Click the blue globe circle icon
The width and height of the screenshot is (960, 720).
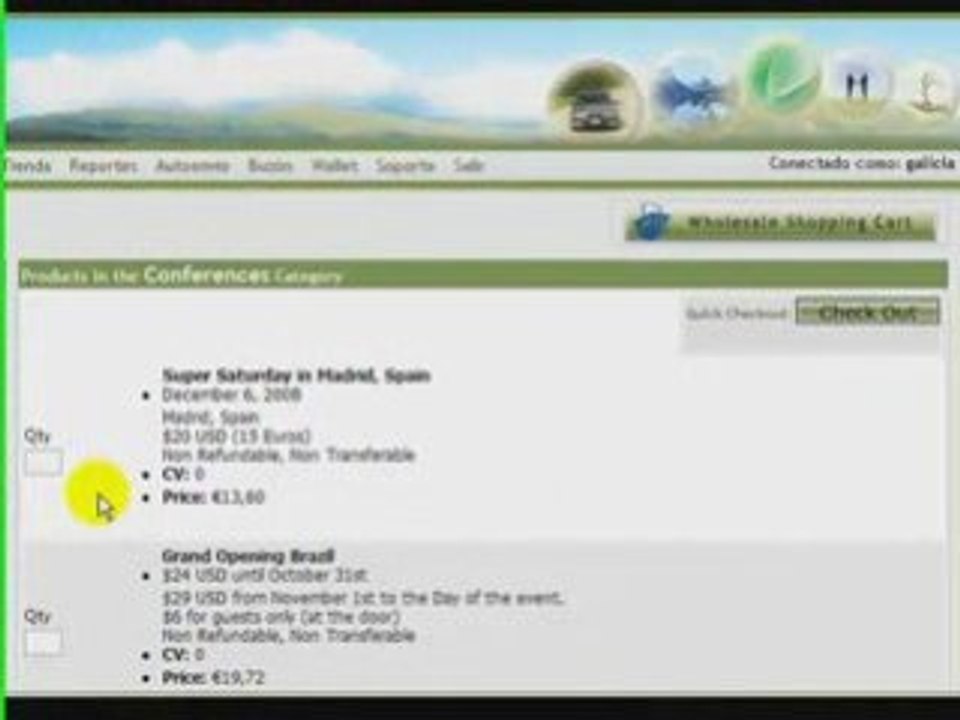[692, 92]
